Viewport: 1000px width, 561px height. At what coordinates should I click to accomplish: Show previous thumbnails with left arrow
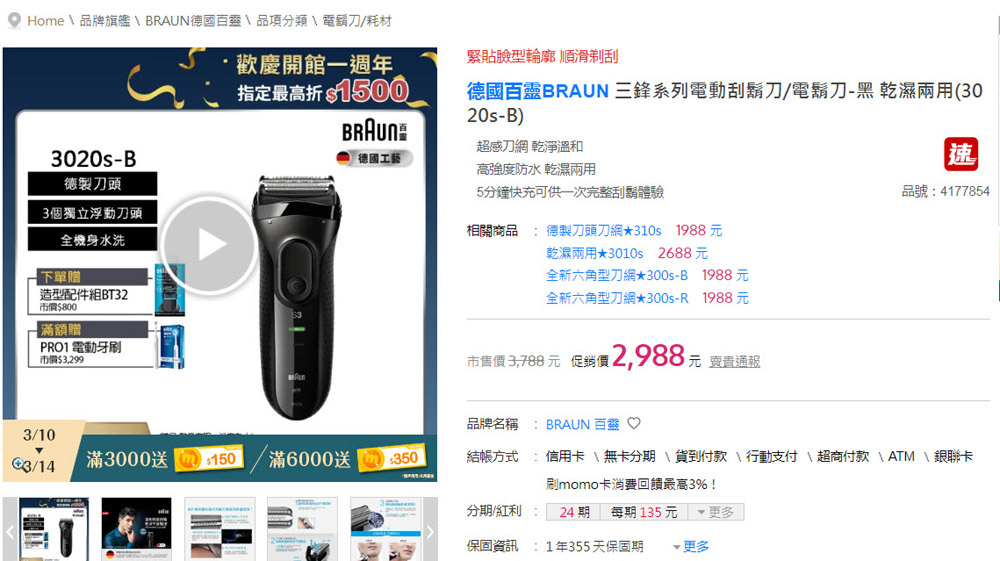[10, 531]
